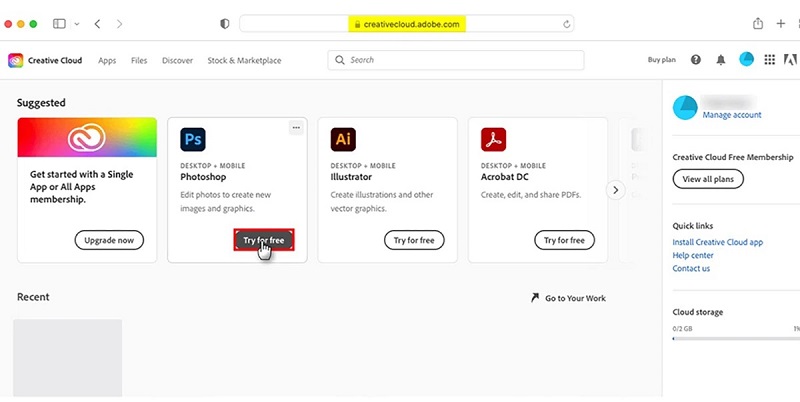Click the Illustrator Ai app icon
The height and width of the screenshot is (402, 800).
pos(343,139)
